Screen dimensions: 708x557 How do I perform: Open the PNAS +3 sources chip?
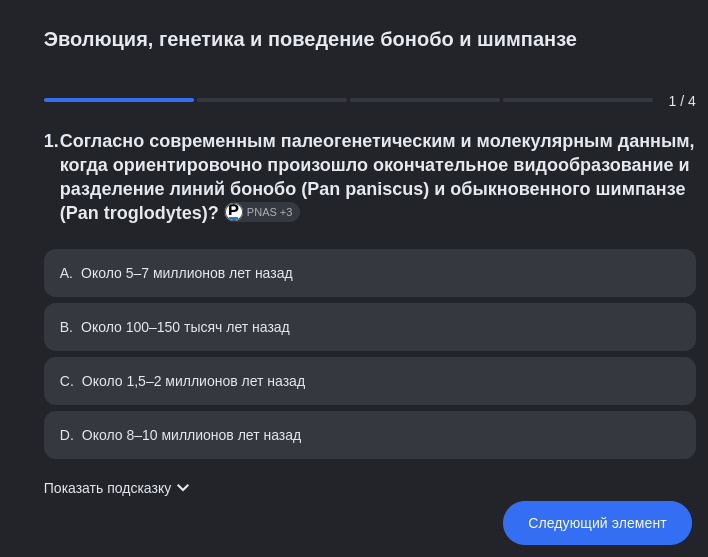[x=262, y=212]
